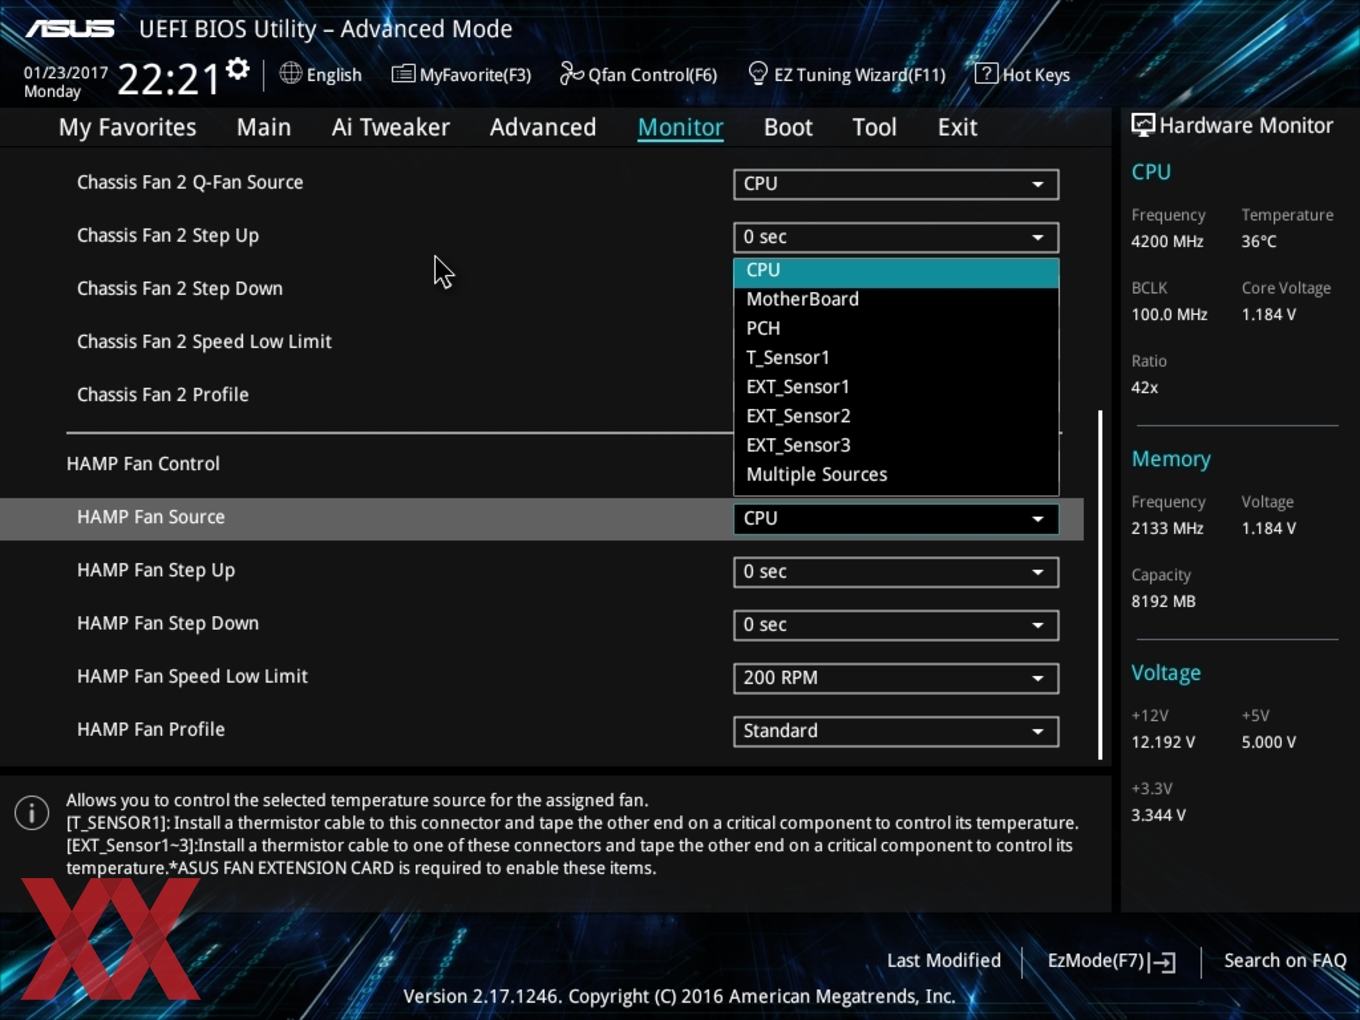The height and width of the screenshot is (1020, 1360).
Task: Pick EXT_Sensor1 from the list
Action: click(x=896, y=387)
